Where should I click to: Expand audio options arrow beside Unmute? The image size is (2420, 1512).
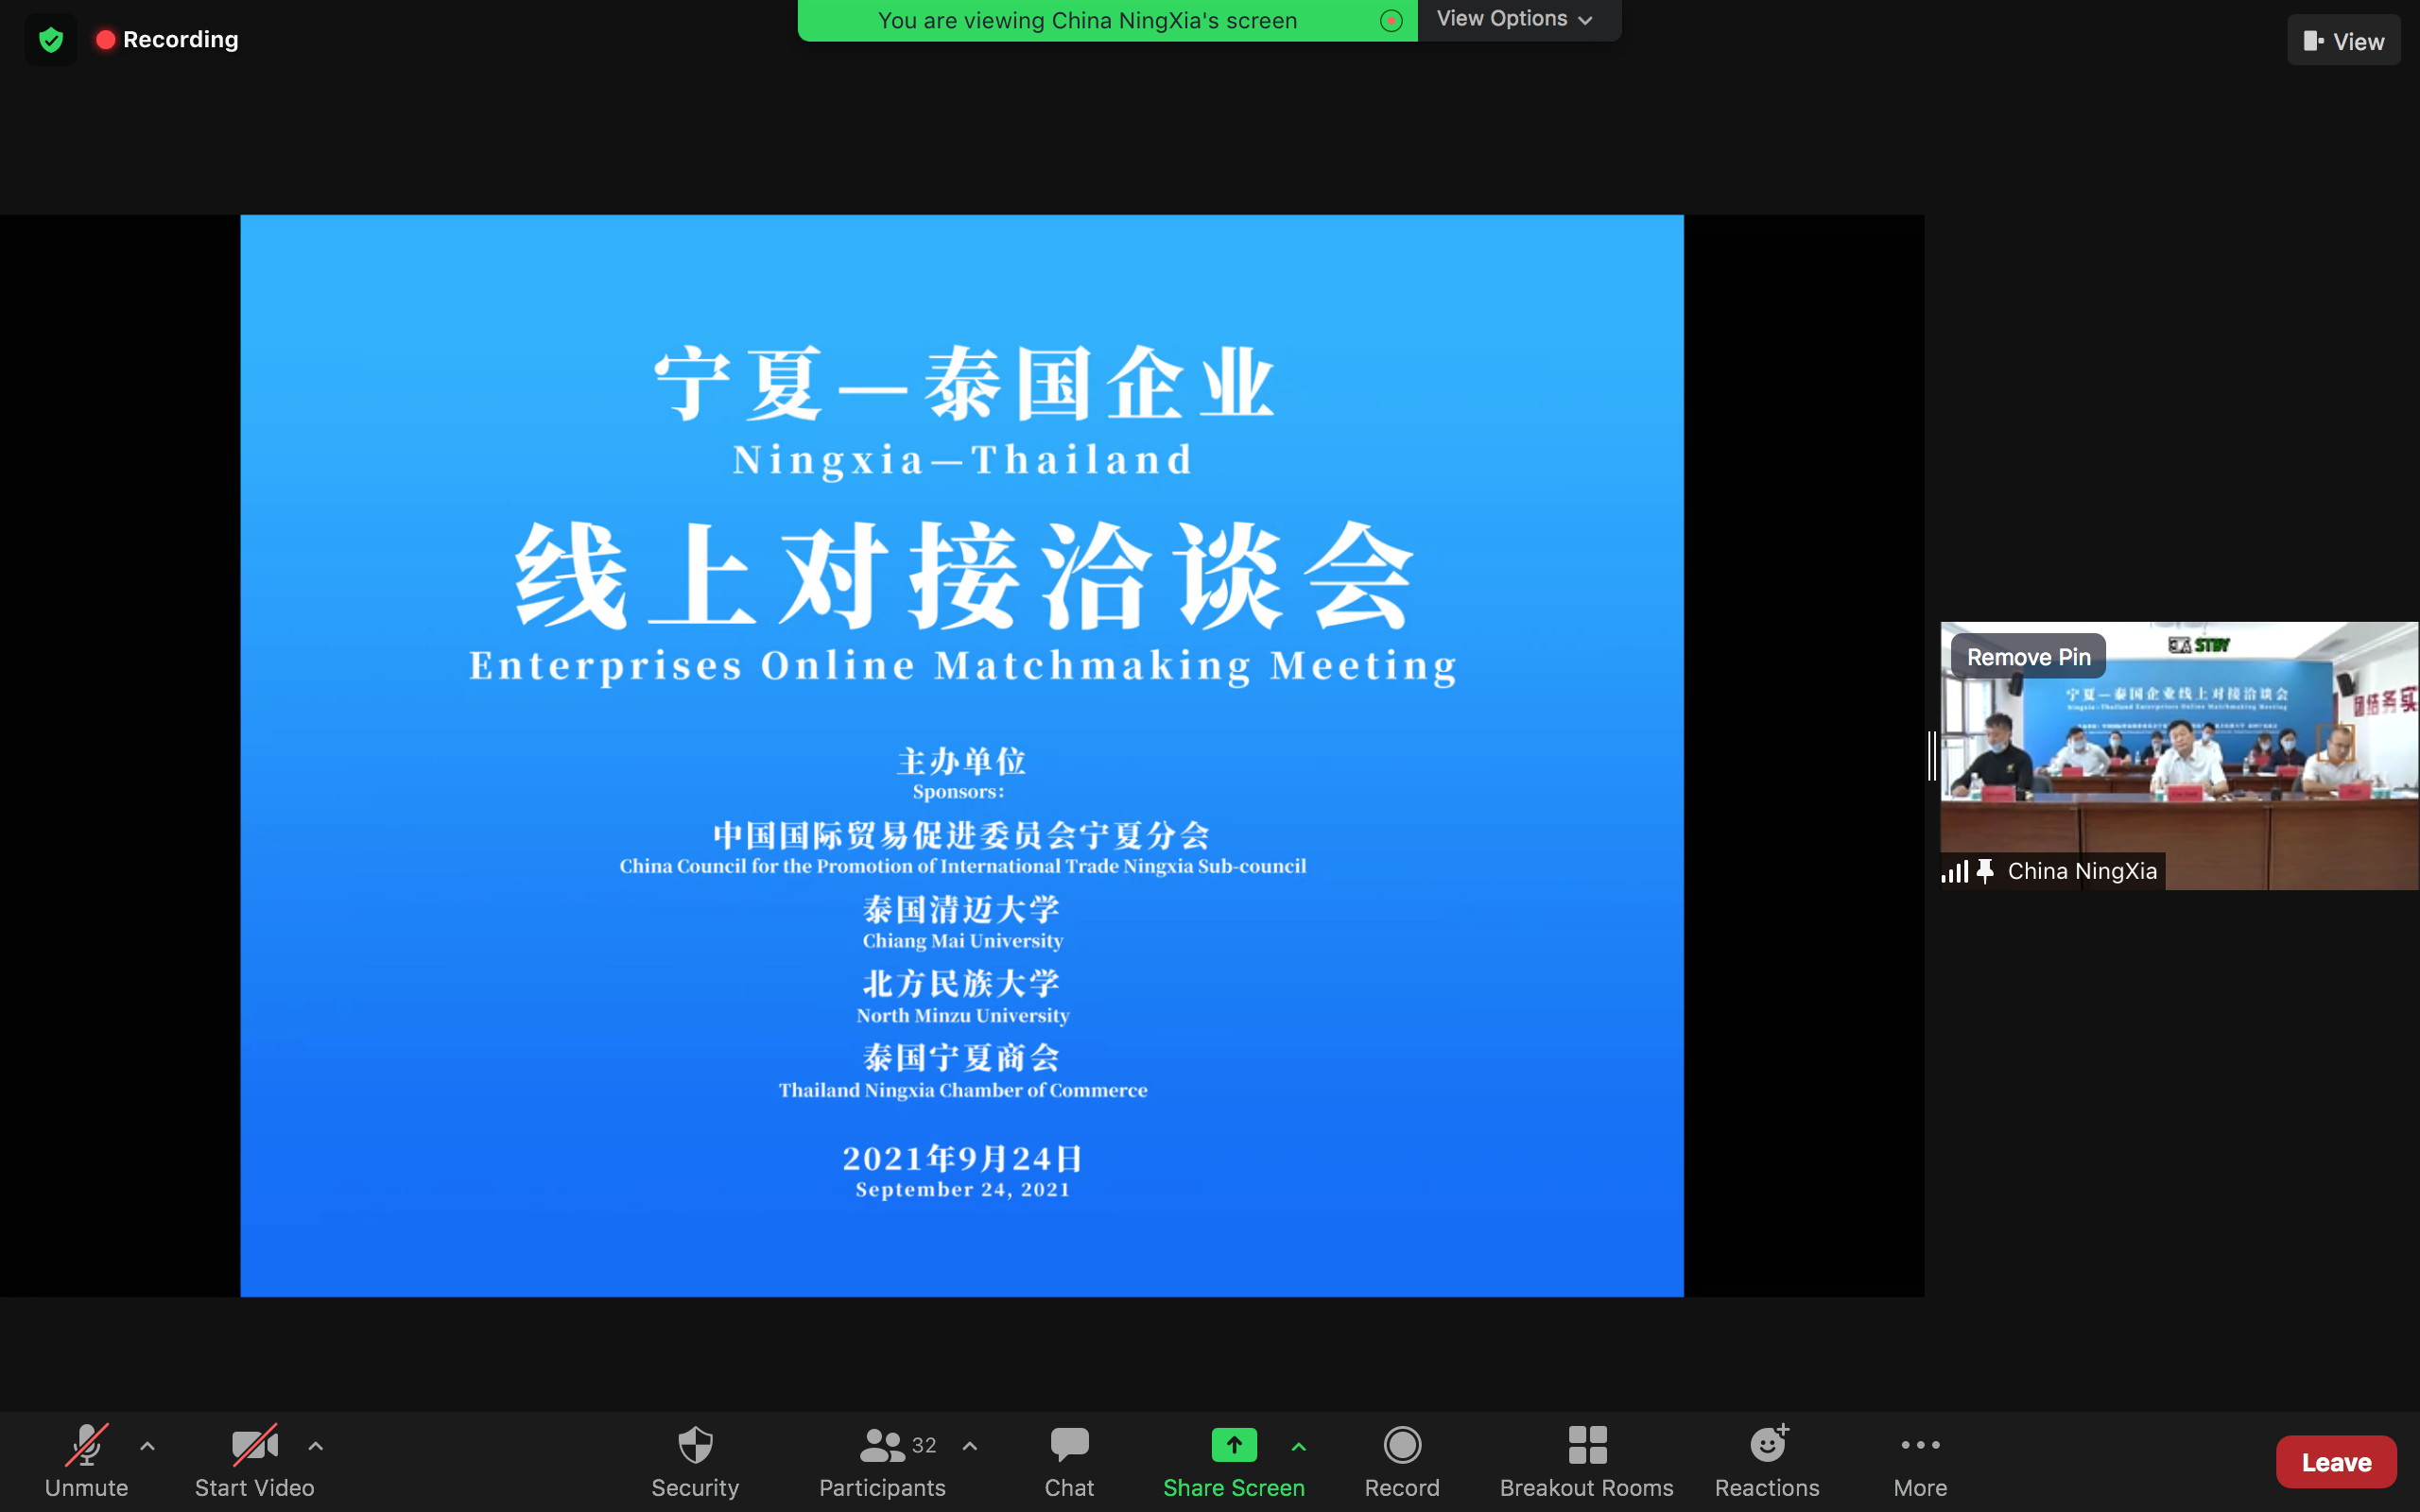(147, 1446)
